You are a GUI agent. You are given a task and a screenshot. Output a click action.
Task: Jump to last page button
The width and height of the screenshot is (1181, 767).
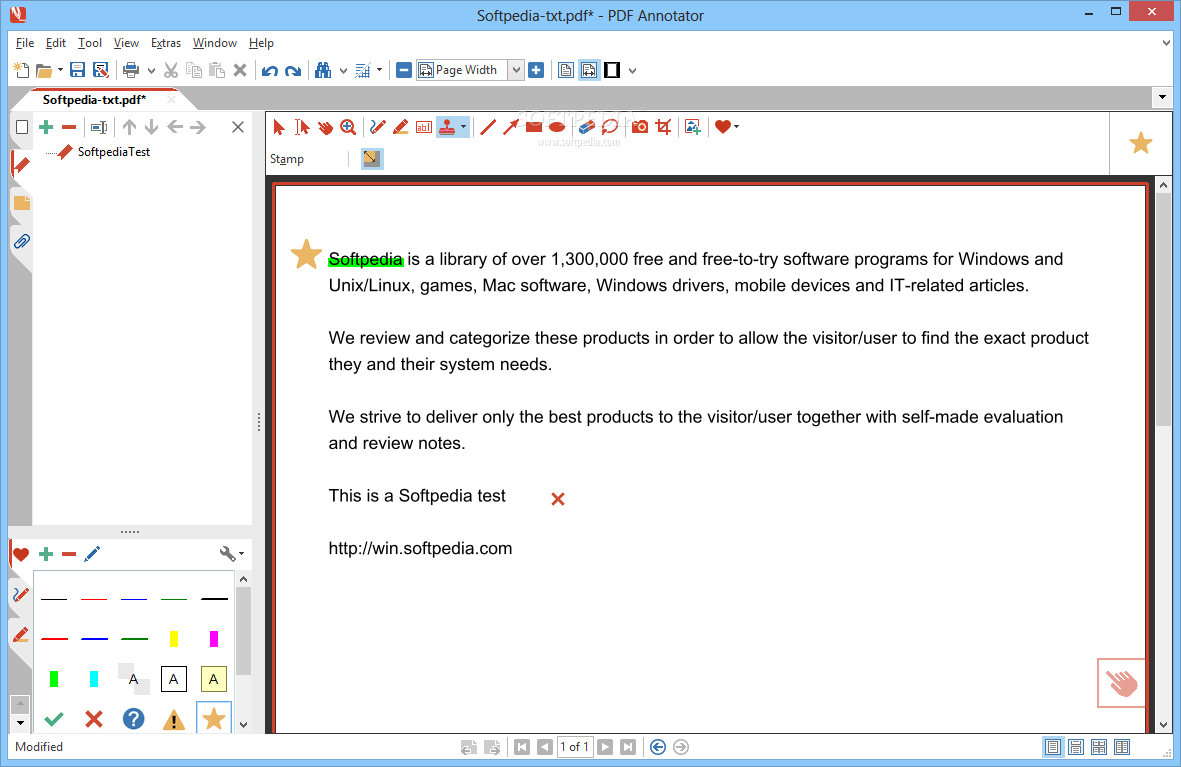[x=628, y=747]
